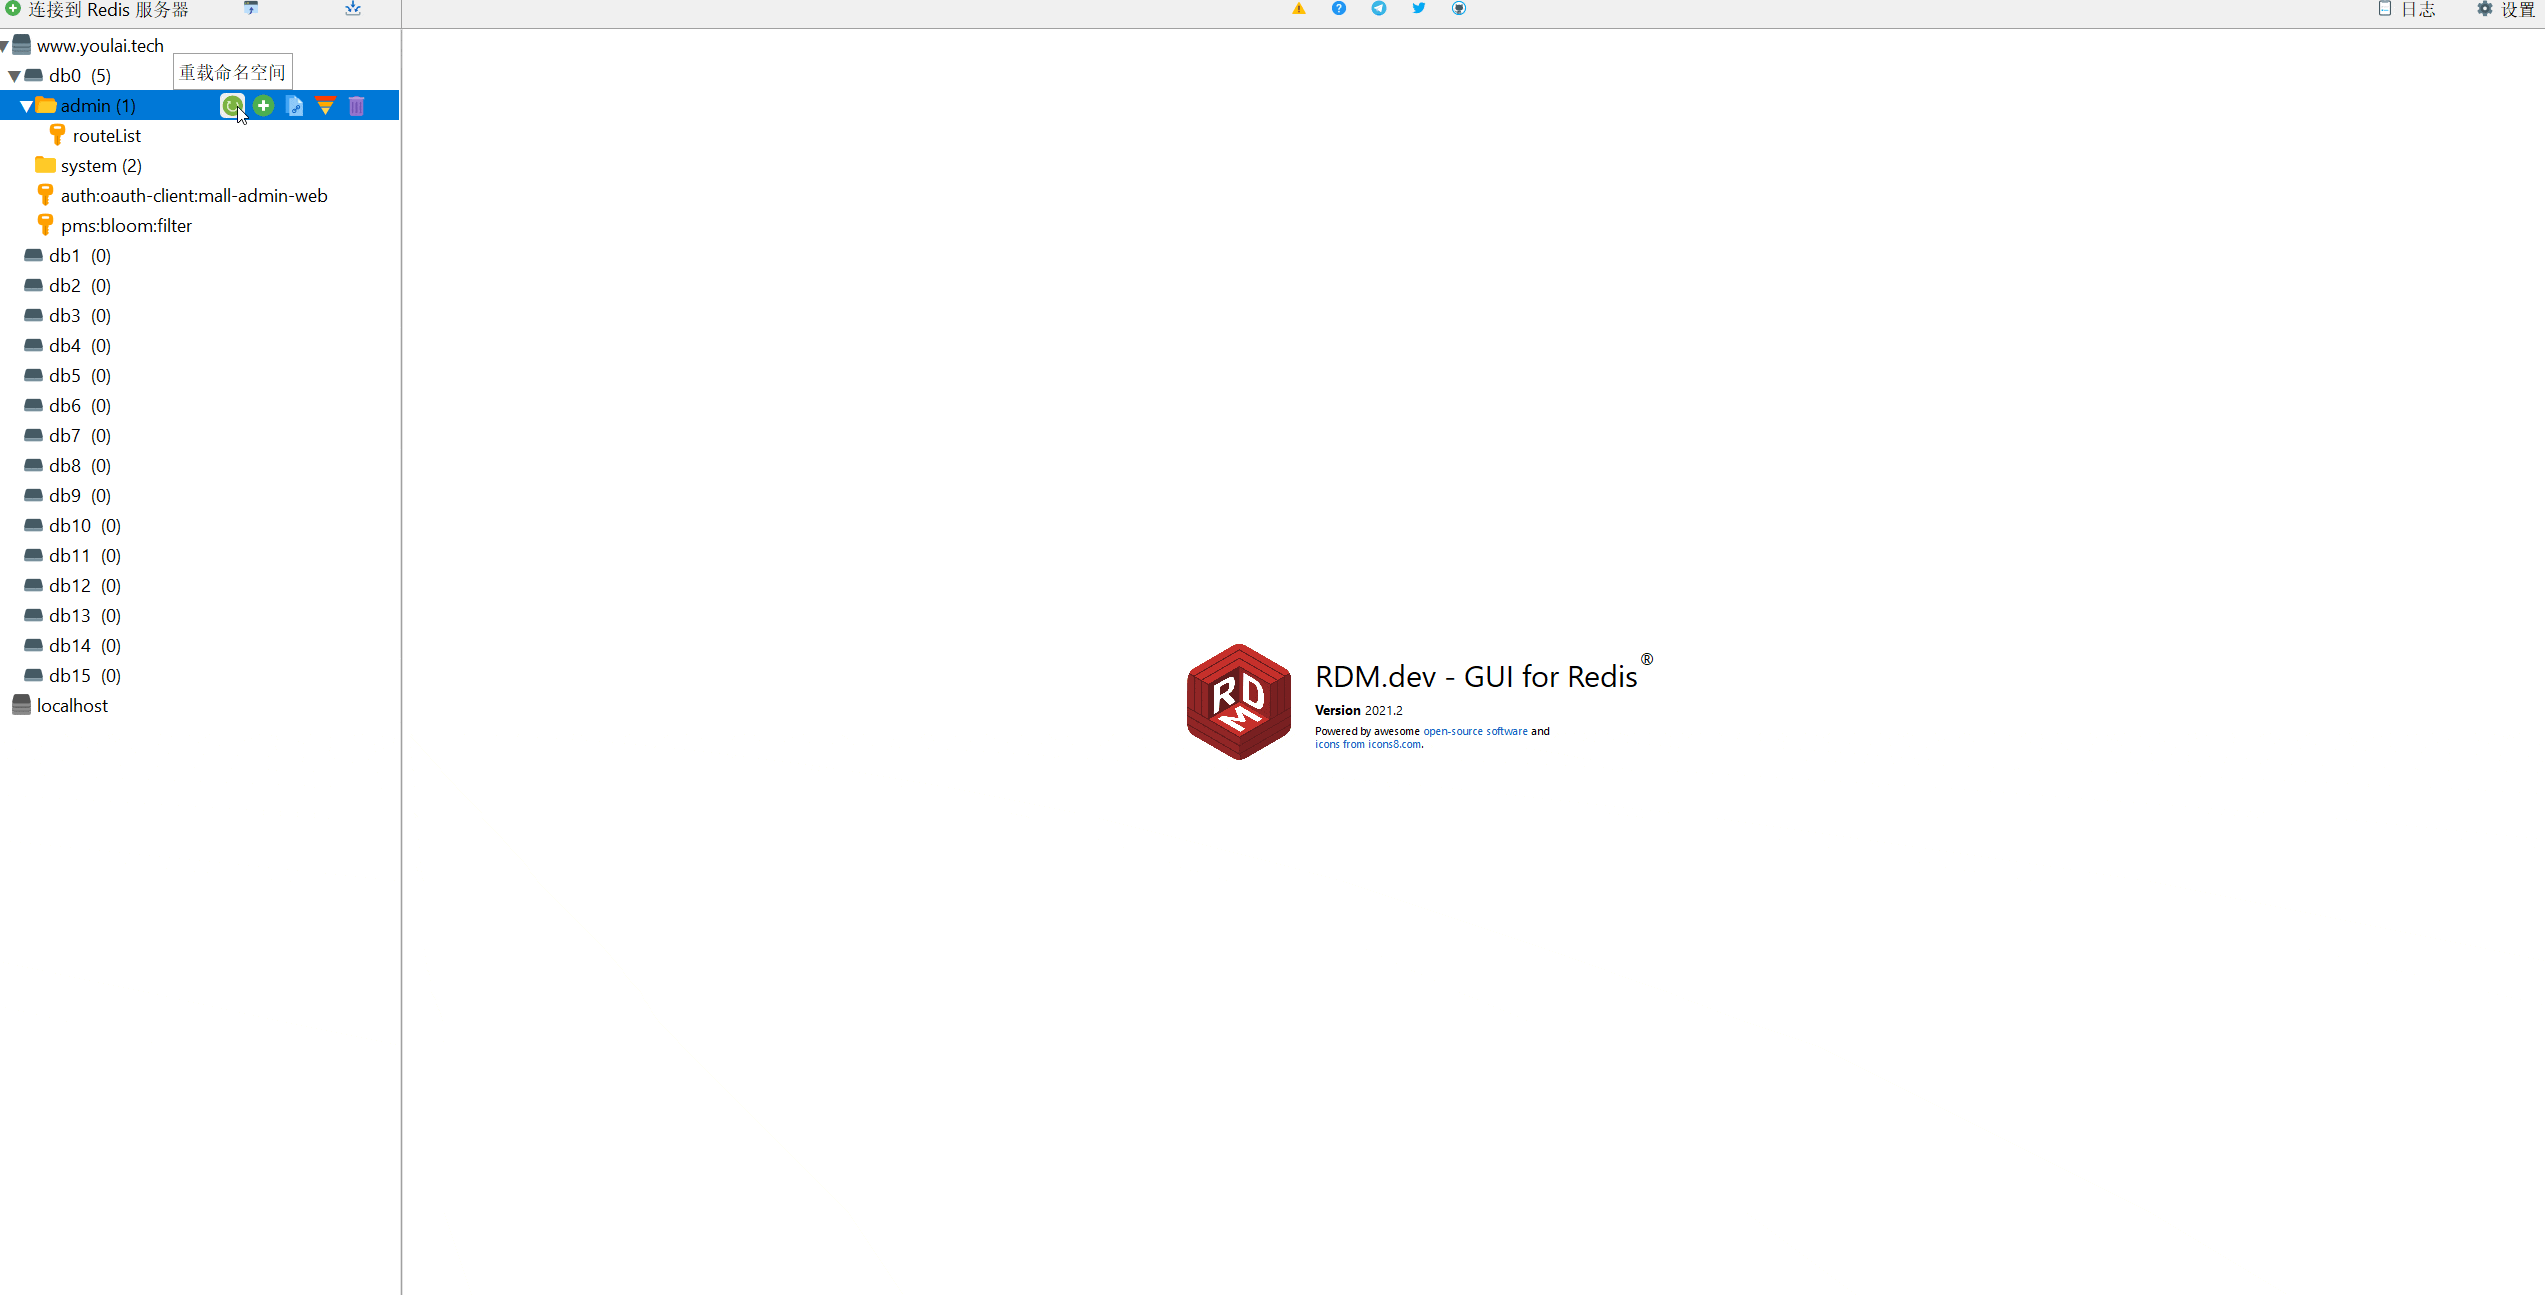Screen dimensions: 2545x1295
Task: Open the blue question mark help icon
Action: point(1339,8)
